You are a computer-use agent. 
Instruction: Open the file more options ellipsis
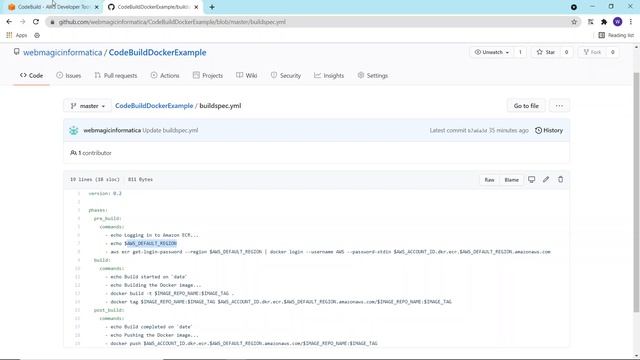[559, 106]
